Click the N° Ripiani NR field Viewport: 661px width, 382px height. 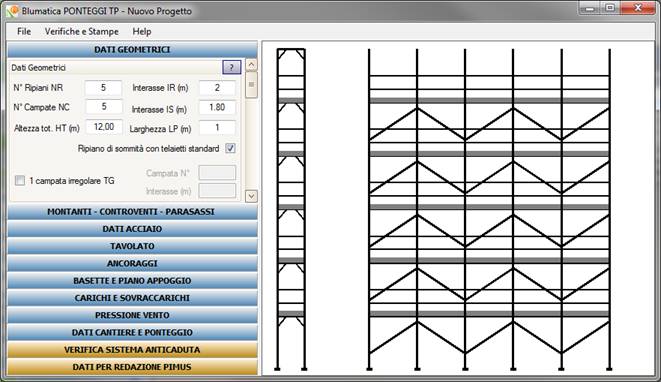[103, 88]
